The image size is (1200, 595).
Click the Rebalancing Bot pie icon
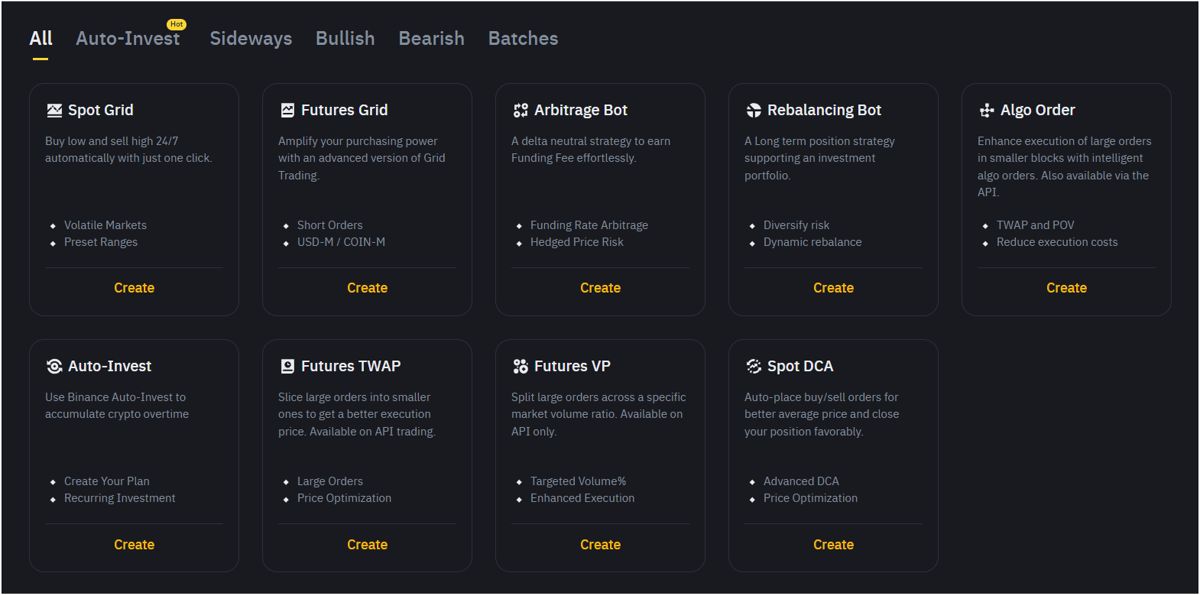tap(753, 110)
